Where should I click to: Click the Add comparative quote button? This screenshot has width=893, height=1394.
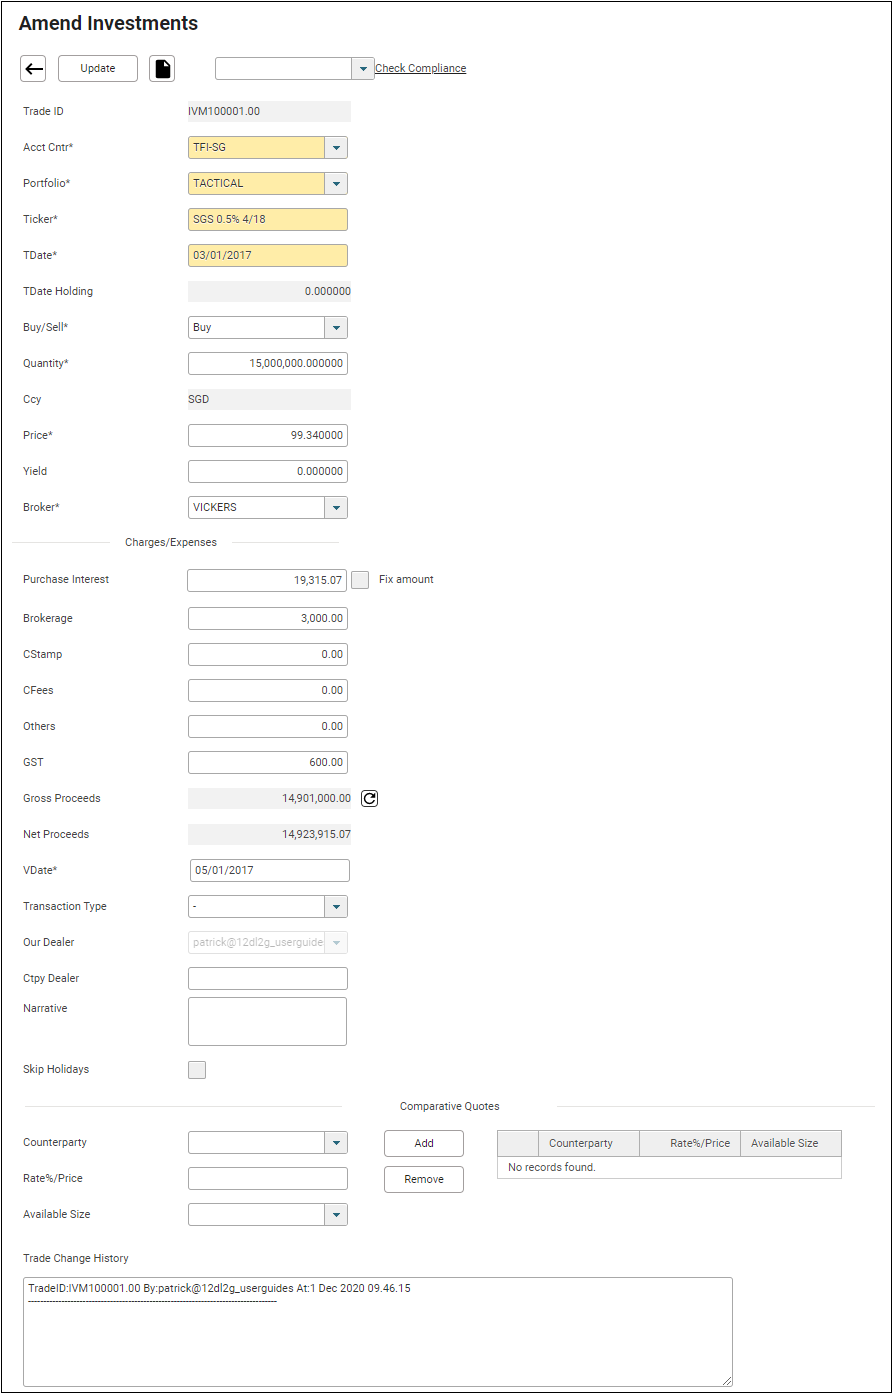tap(424, 1143)
